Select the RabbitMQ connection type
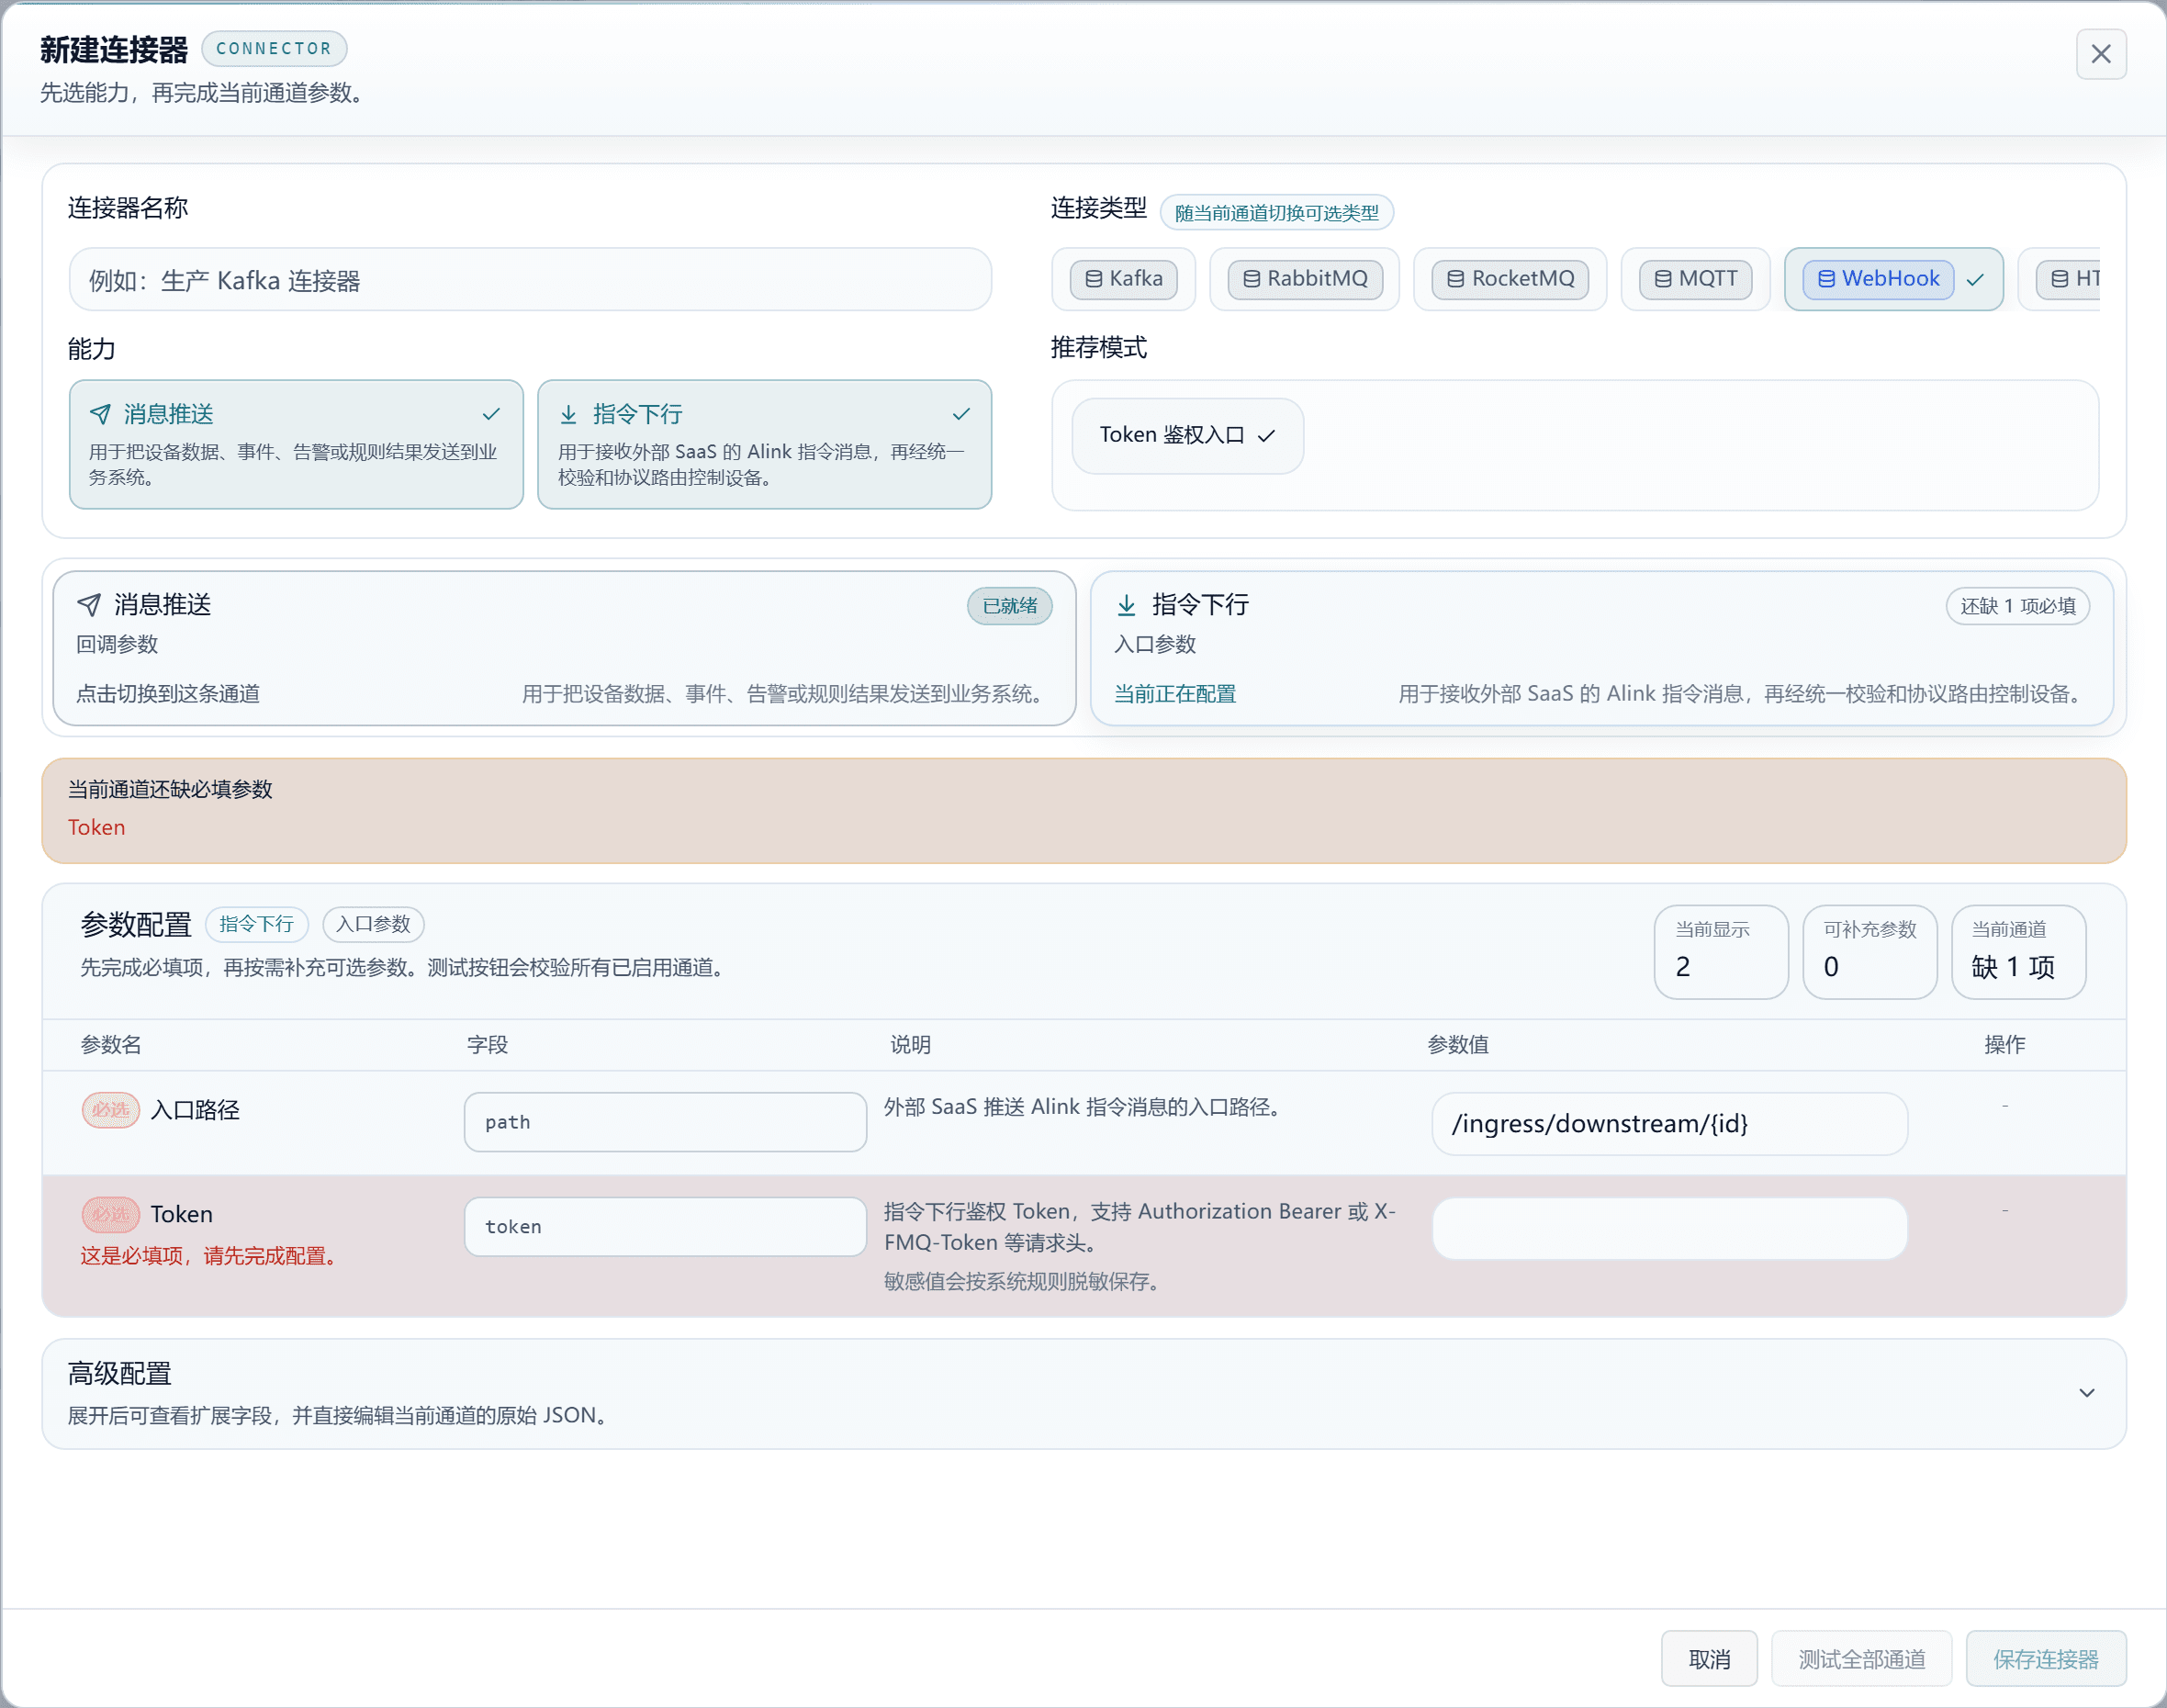Screen dimensions: 2167x1708 pos(1304,279)
